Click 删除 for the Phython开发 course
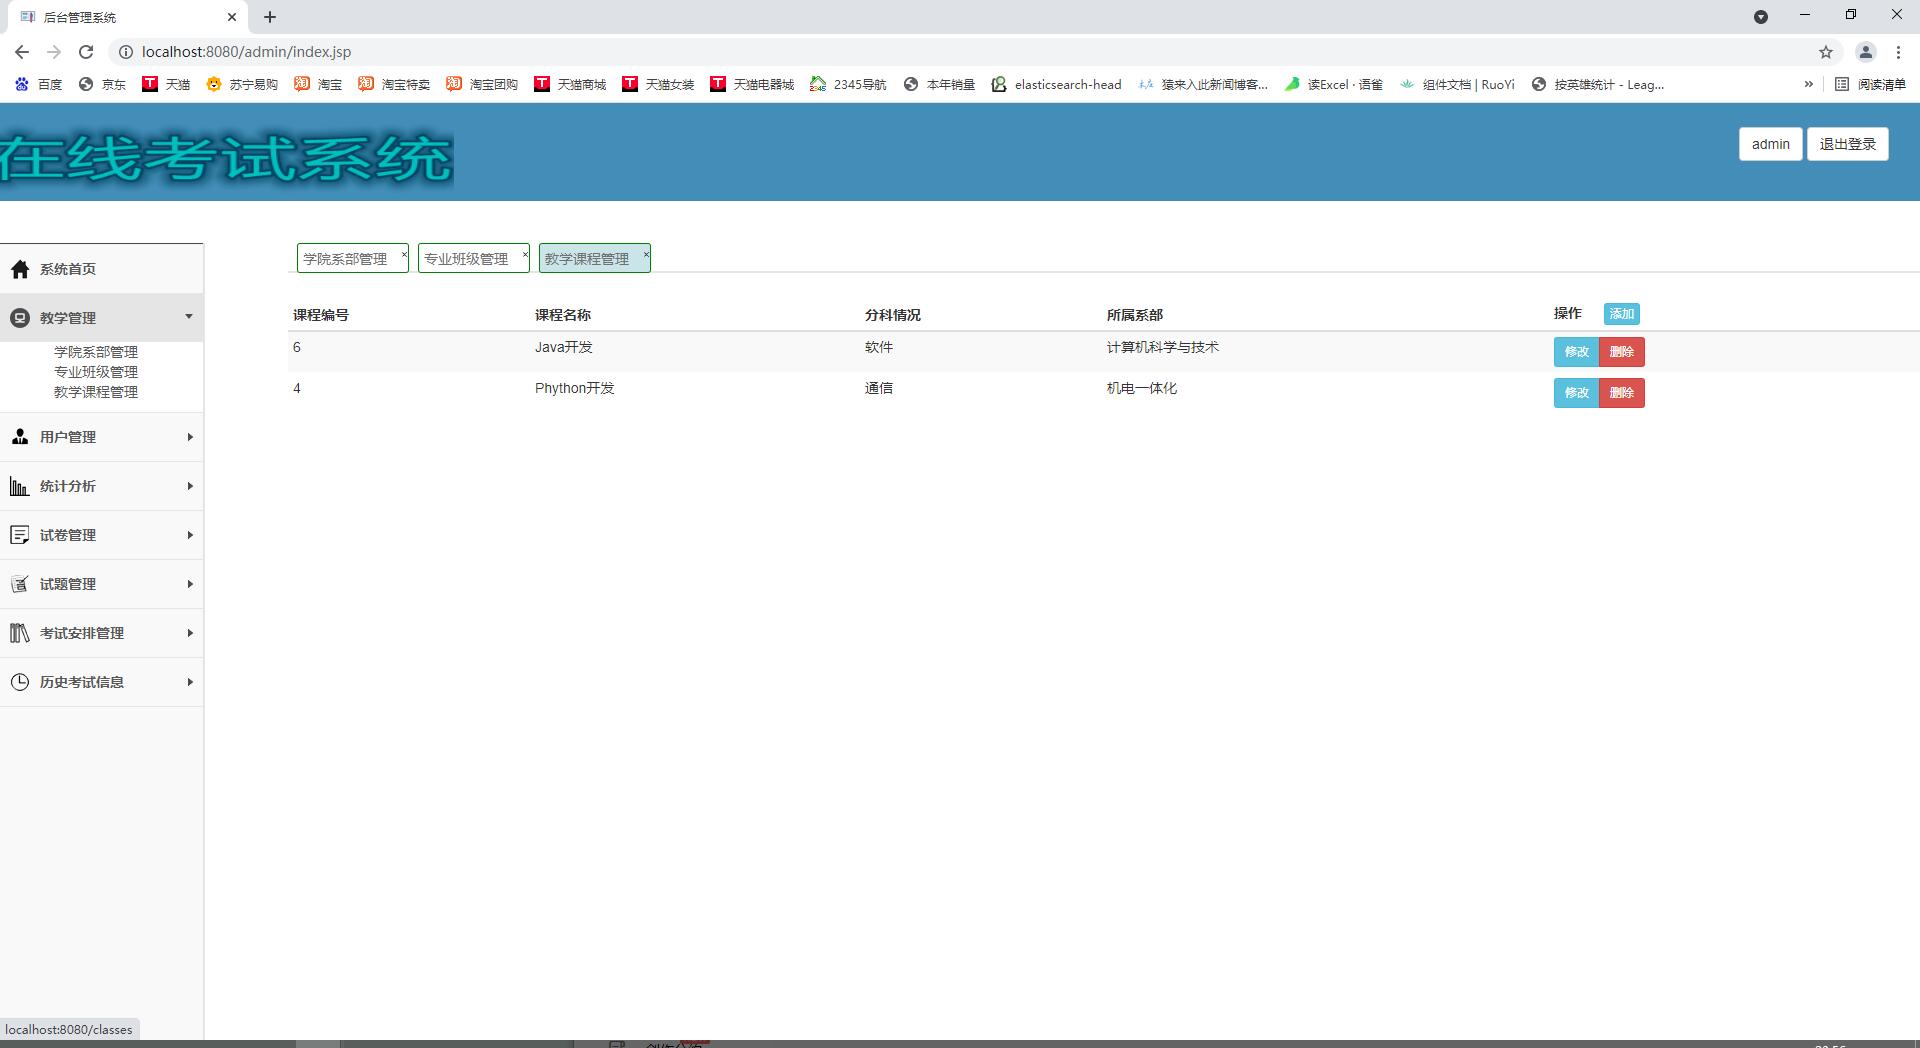The image size is (1920, 1048). [x=1622, y=393]
